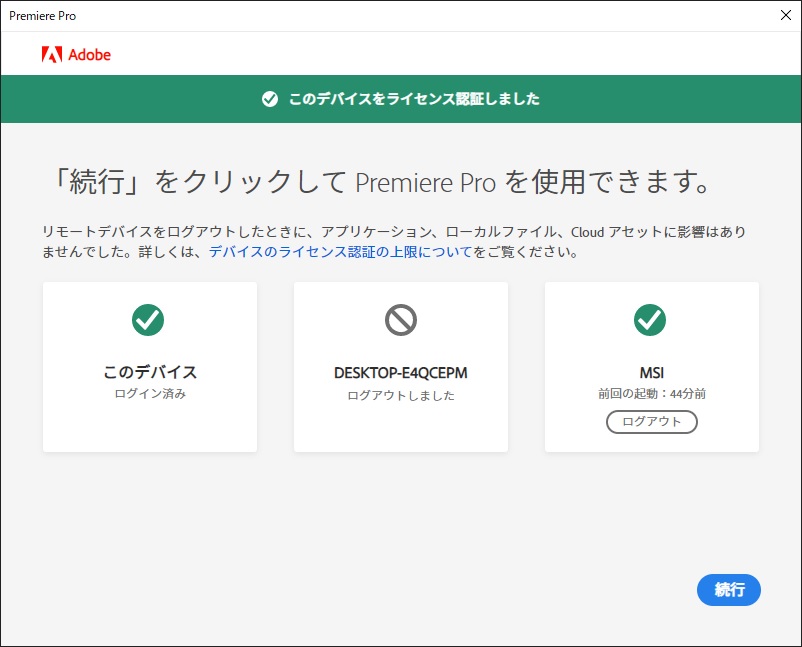Click the MSI device name
Viewport: 802px width, 647px height.
(x=652, y=373)
